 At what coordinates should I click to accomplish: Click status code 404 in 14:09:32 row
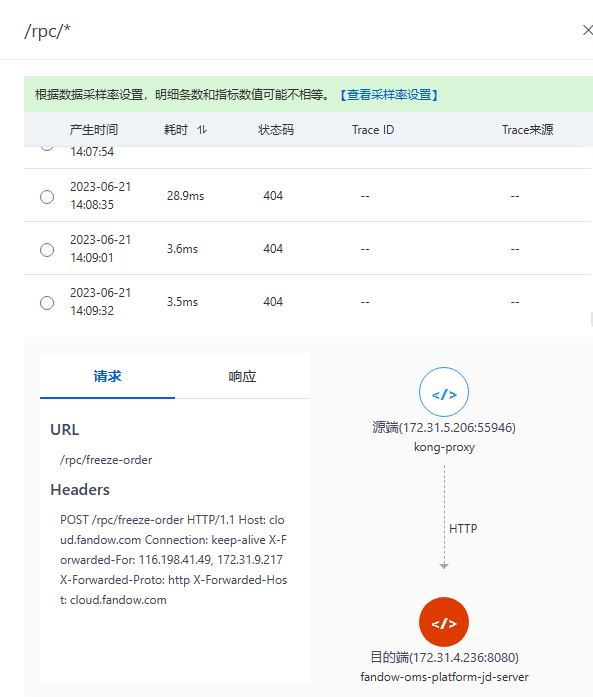click(273, 302)
